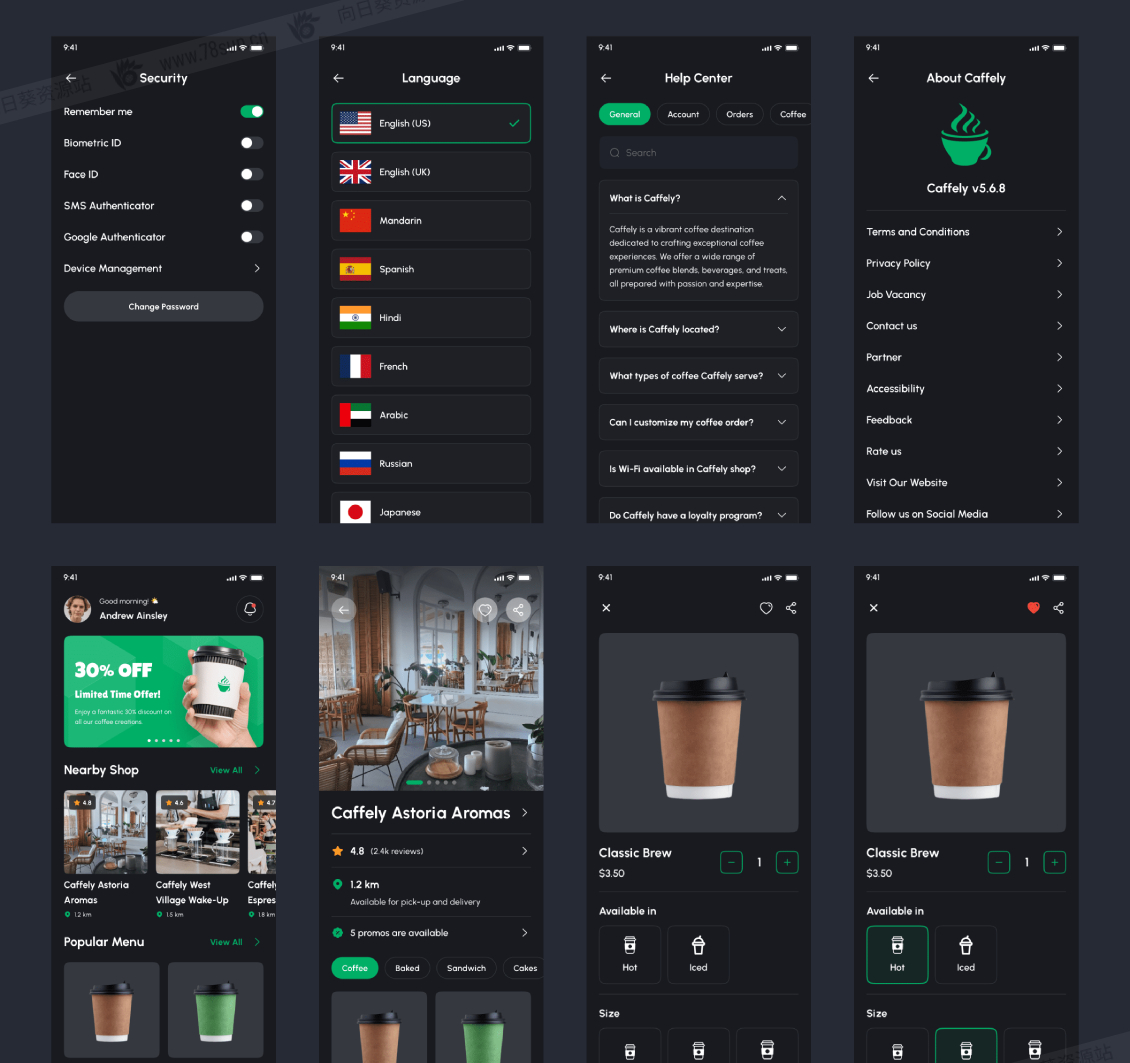Click the green Caffely coffee cup logo
Screen dimensions: 1130x1063
[x=965, y=138]
